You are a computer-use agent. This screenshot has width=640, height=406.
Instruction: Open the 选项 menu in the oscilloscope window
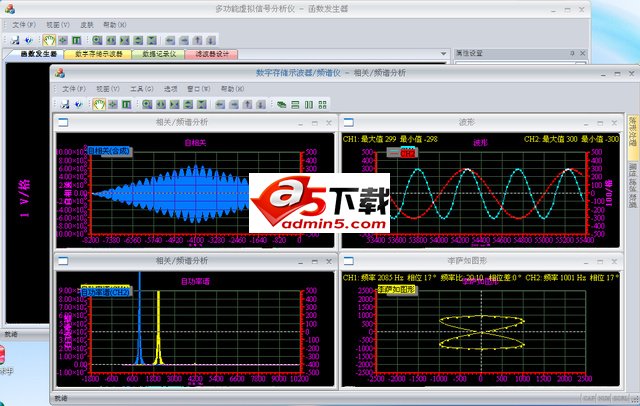pos(171,88)
